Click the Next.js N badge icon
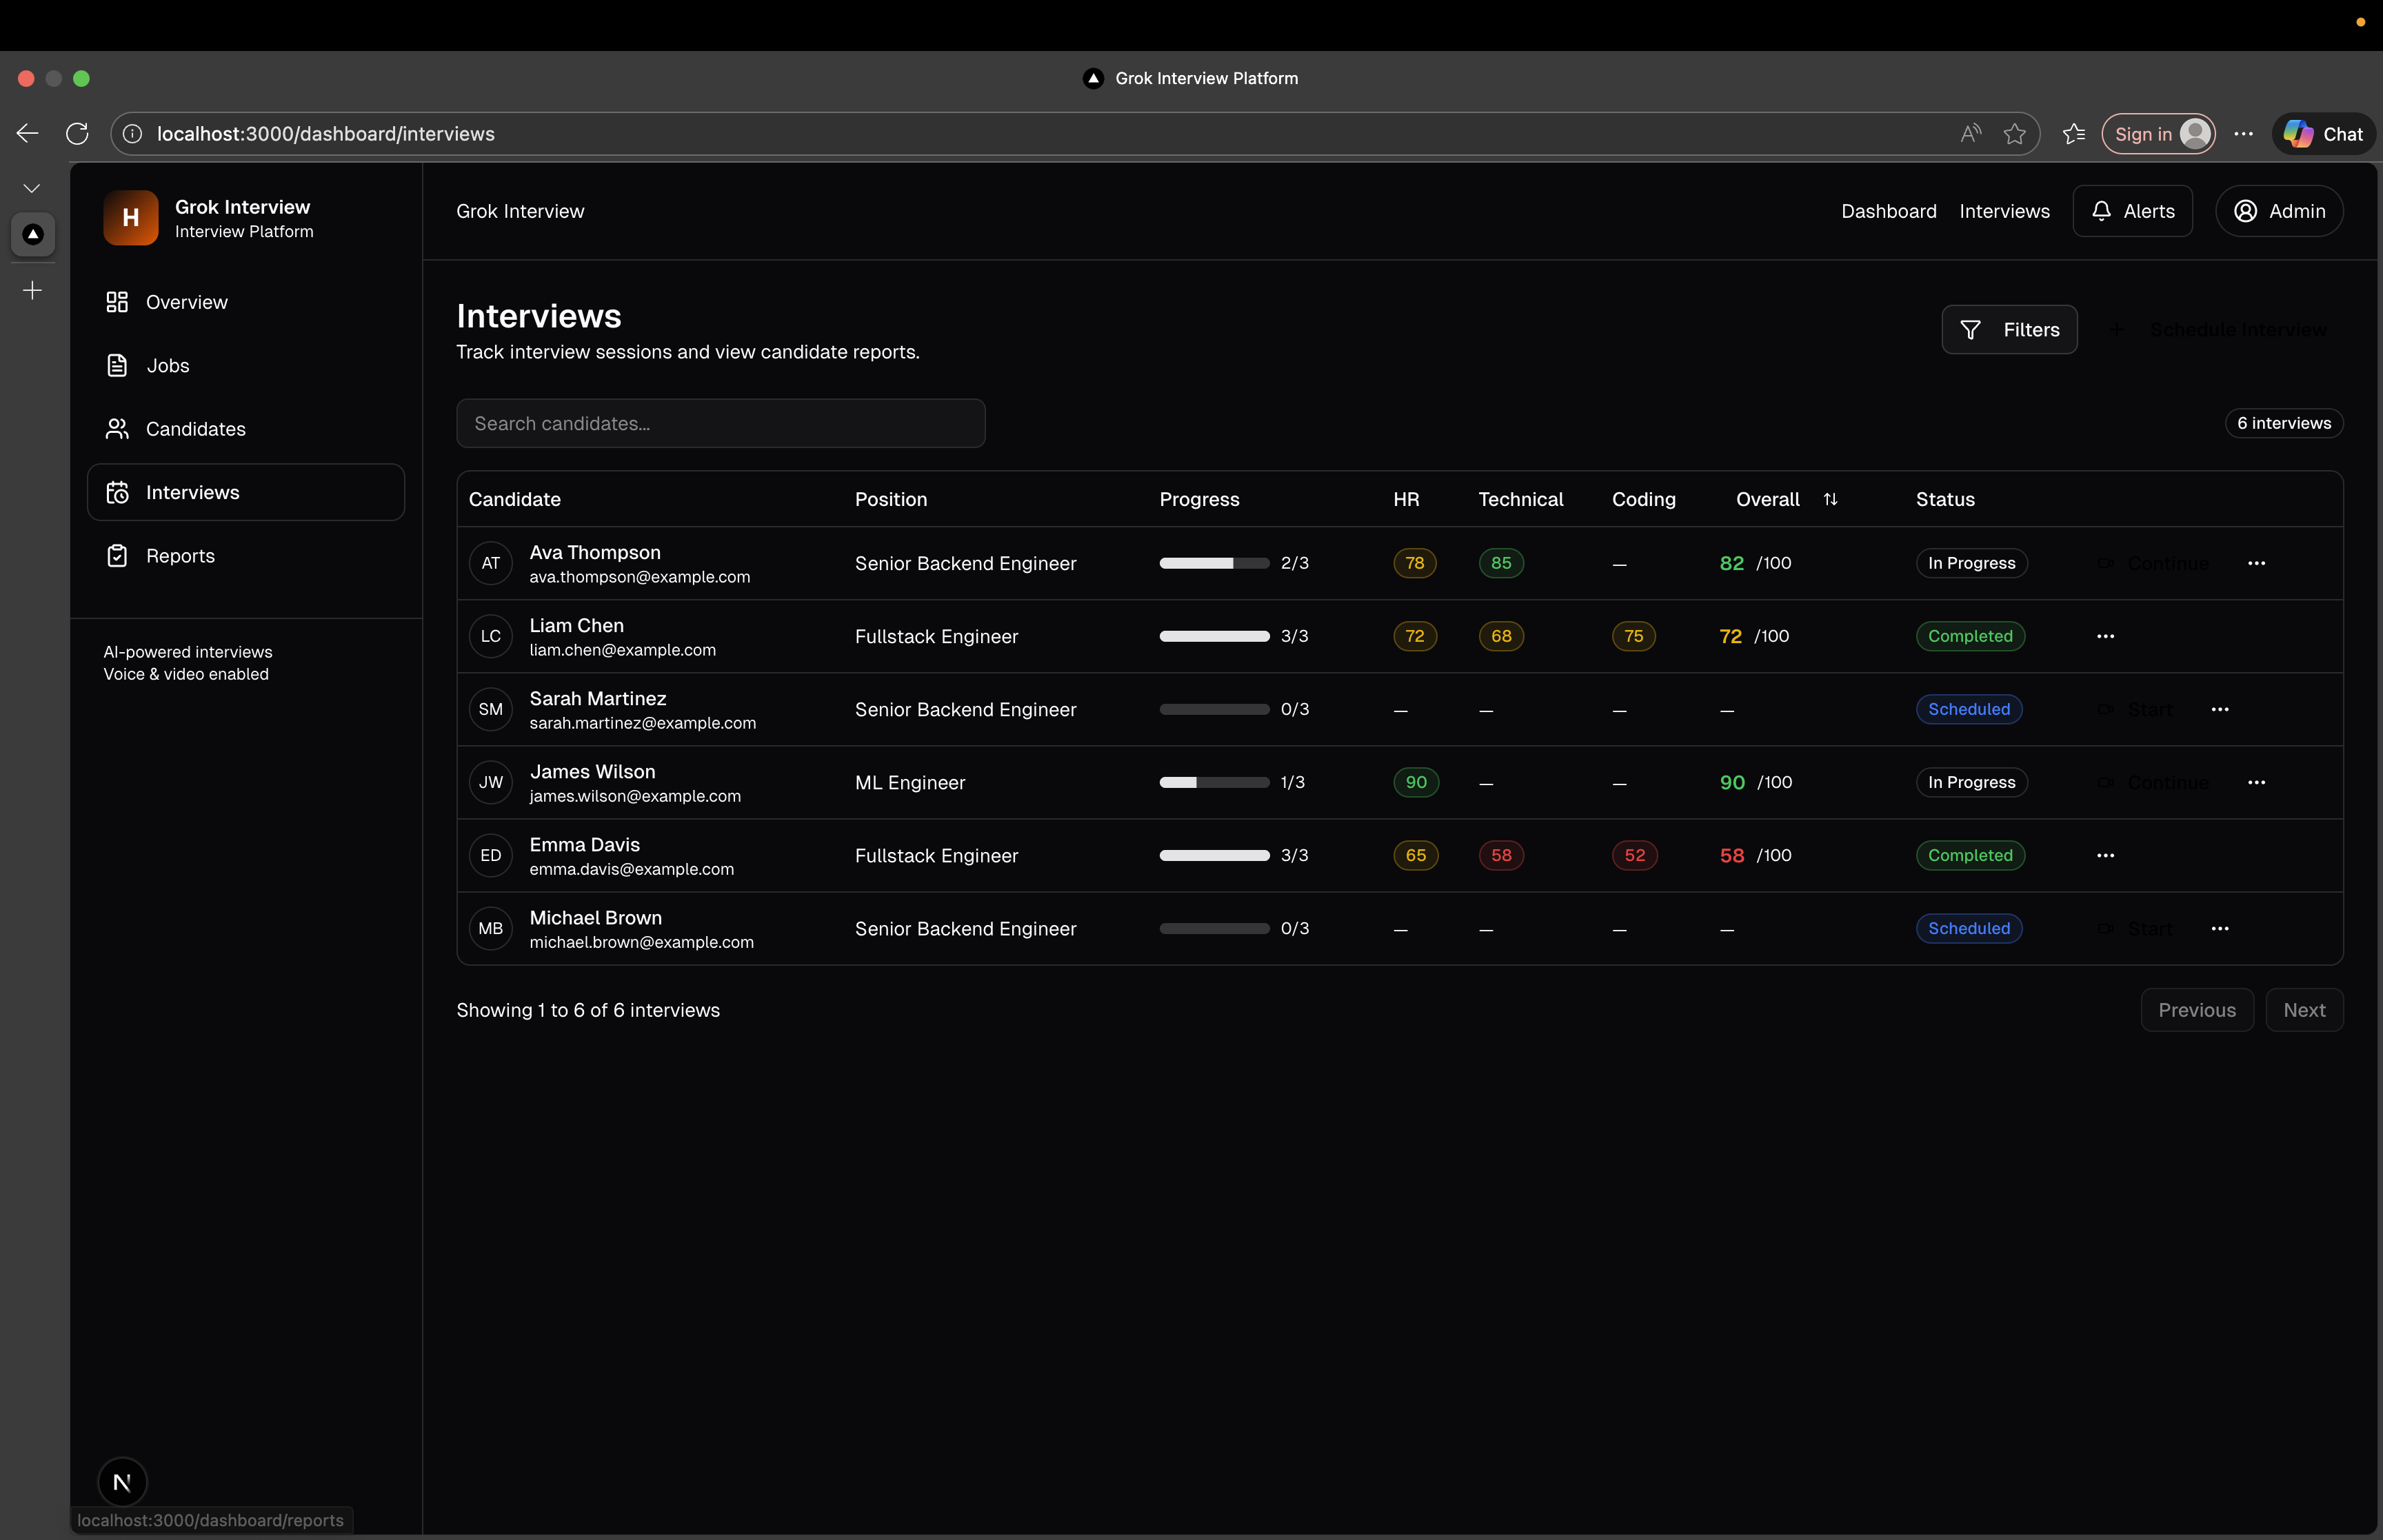The image size is (2383, 1540). tap(122, 1482)
